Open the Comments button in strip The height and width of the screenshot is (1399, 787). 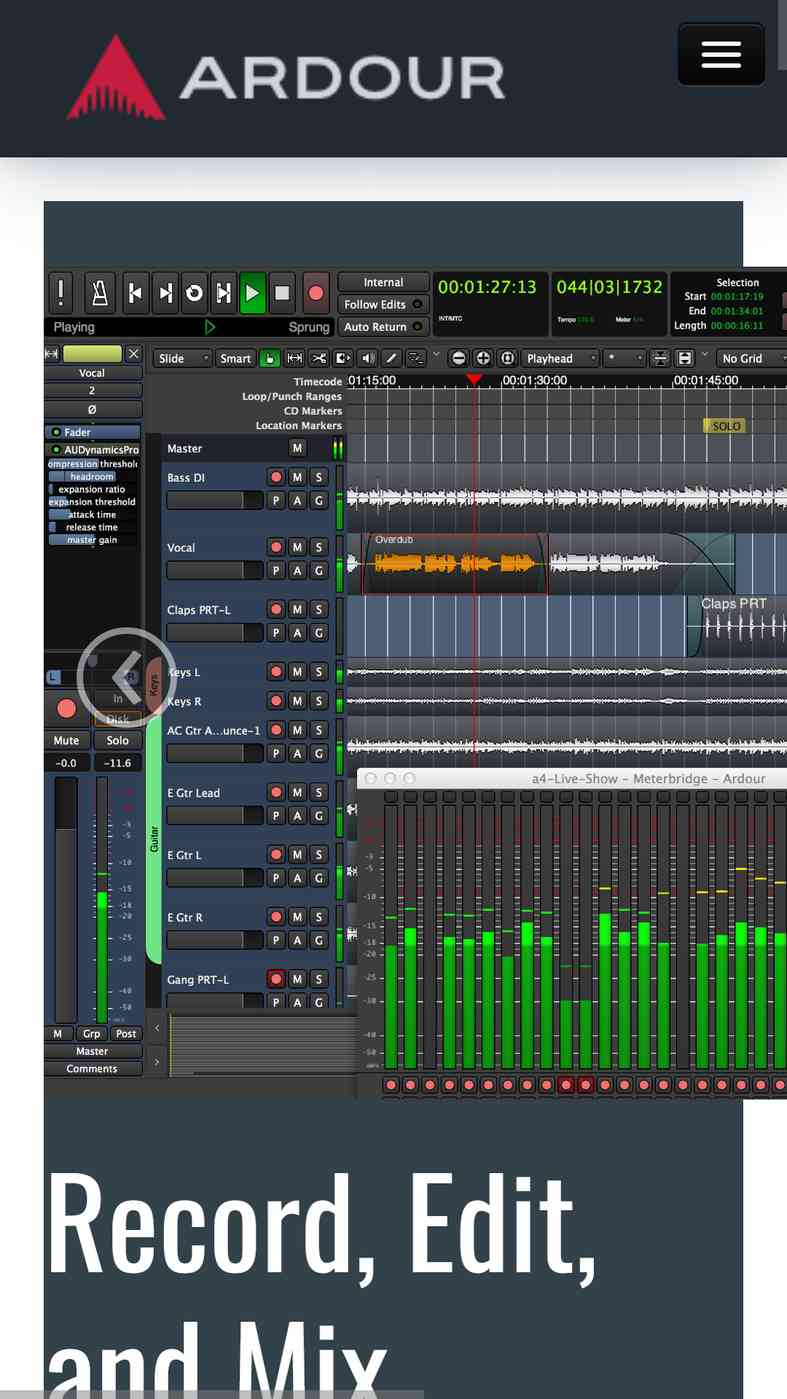pyautogui.click(x=92, y=1069)
